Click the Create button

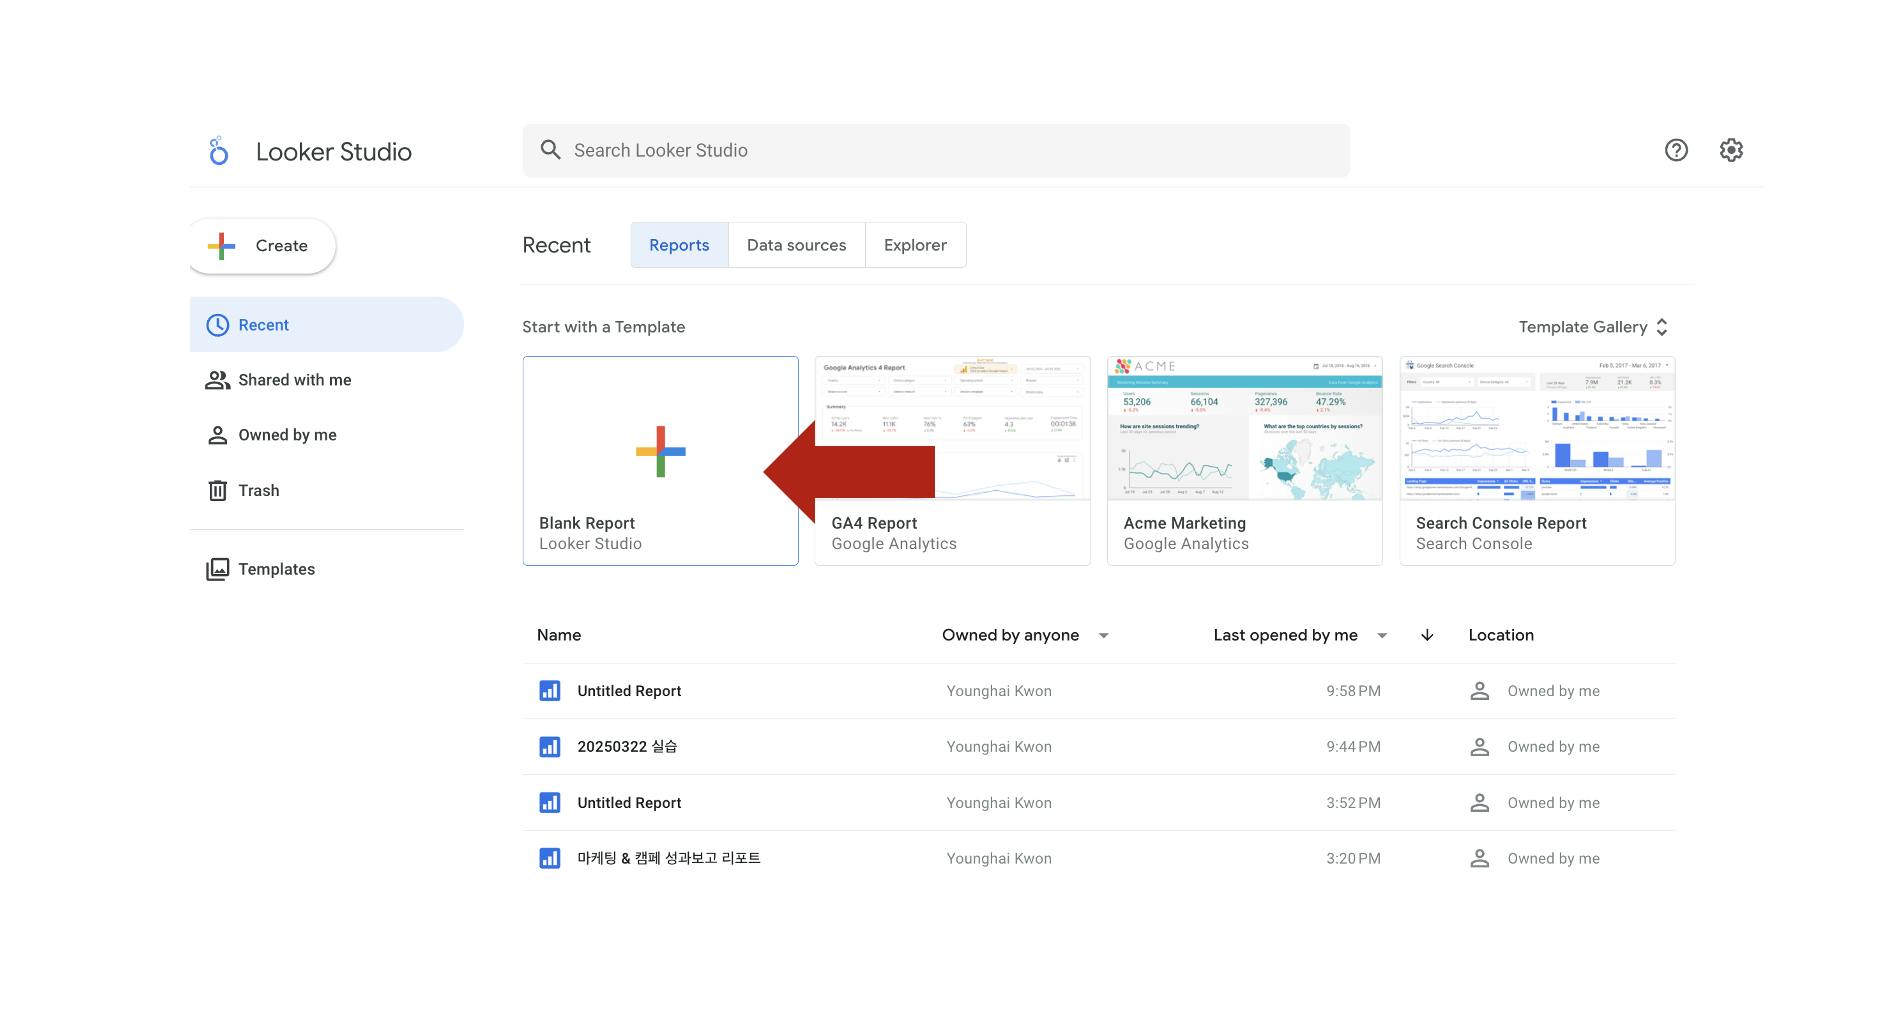click(262, 246)
